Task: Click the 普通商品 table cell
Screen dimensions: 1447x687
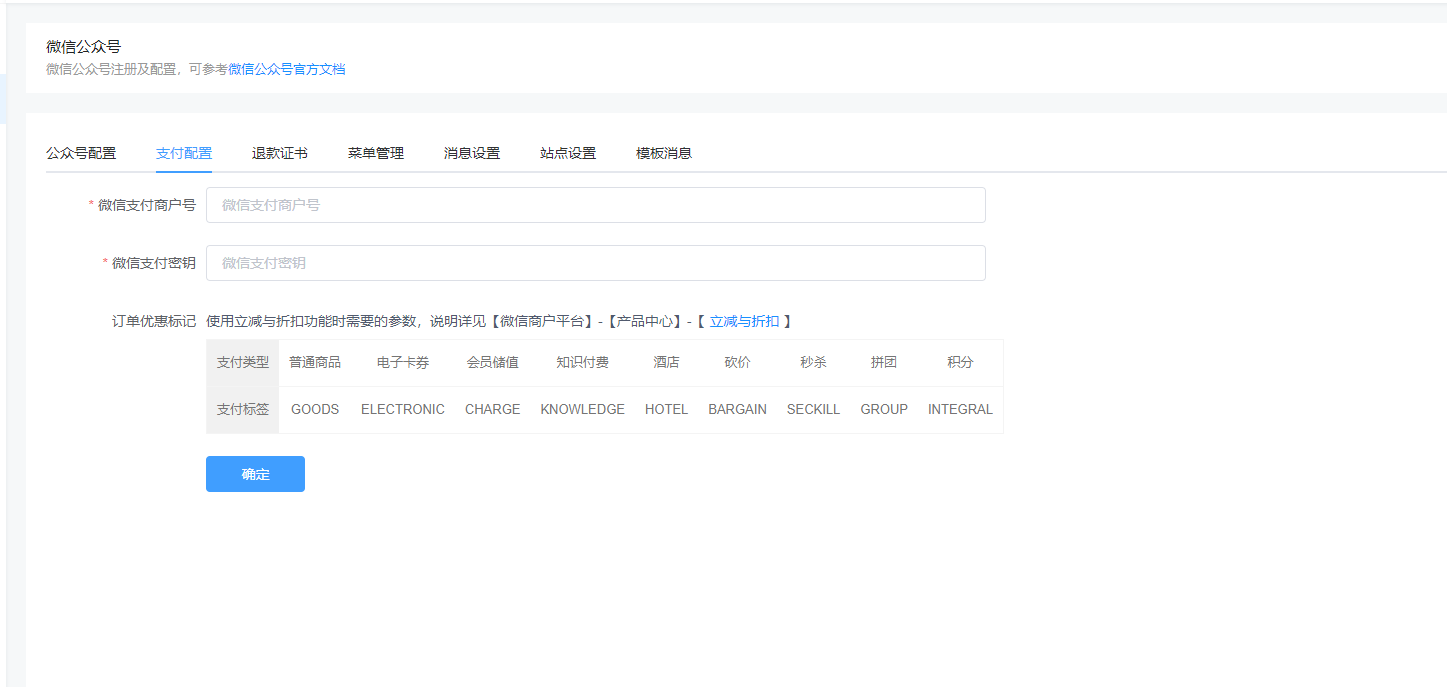Action: 315,362
